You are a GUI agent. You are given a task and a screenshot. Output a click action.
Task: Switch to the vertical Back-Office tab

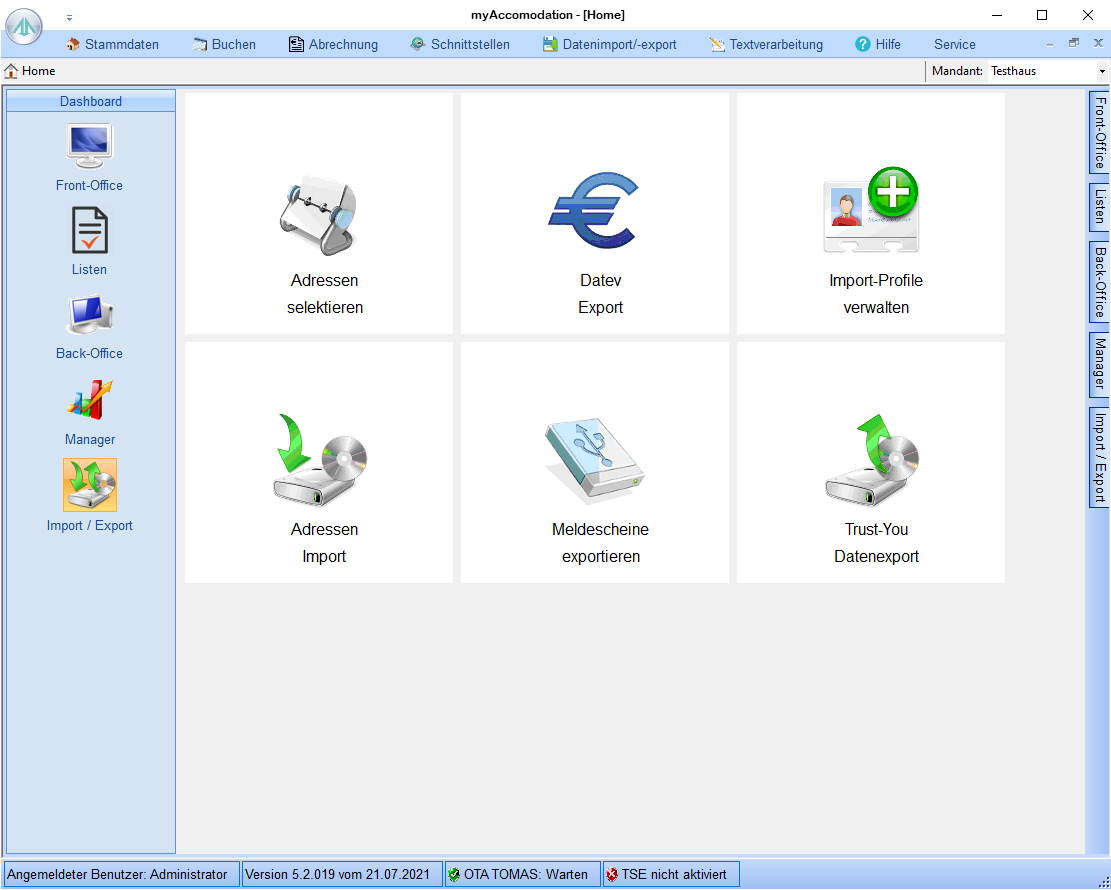click(x=1099, y=282)
